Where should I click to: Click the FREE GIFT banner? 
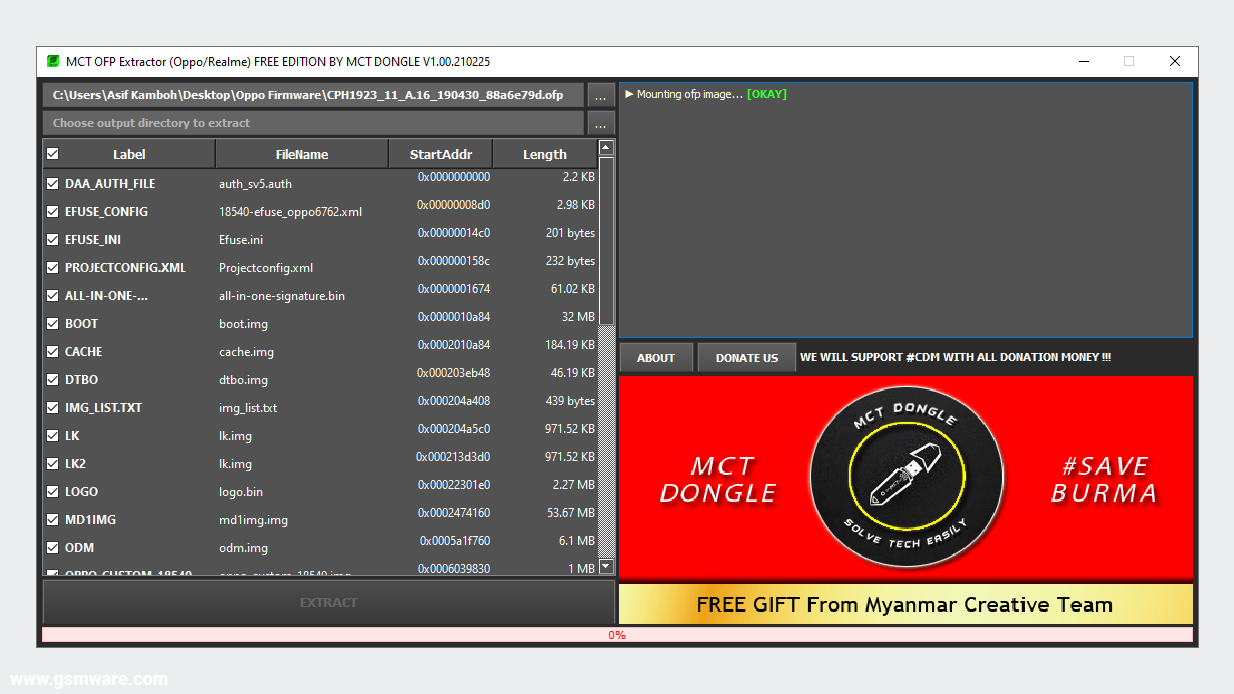pos(906,604)
